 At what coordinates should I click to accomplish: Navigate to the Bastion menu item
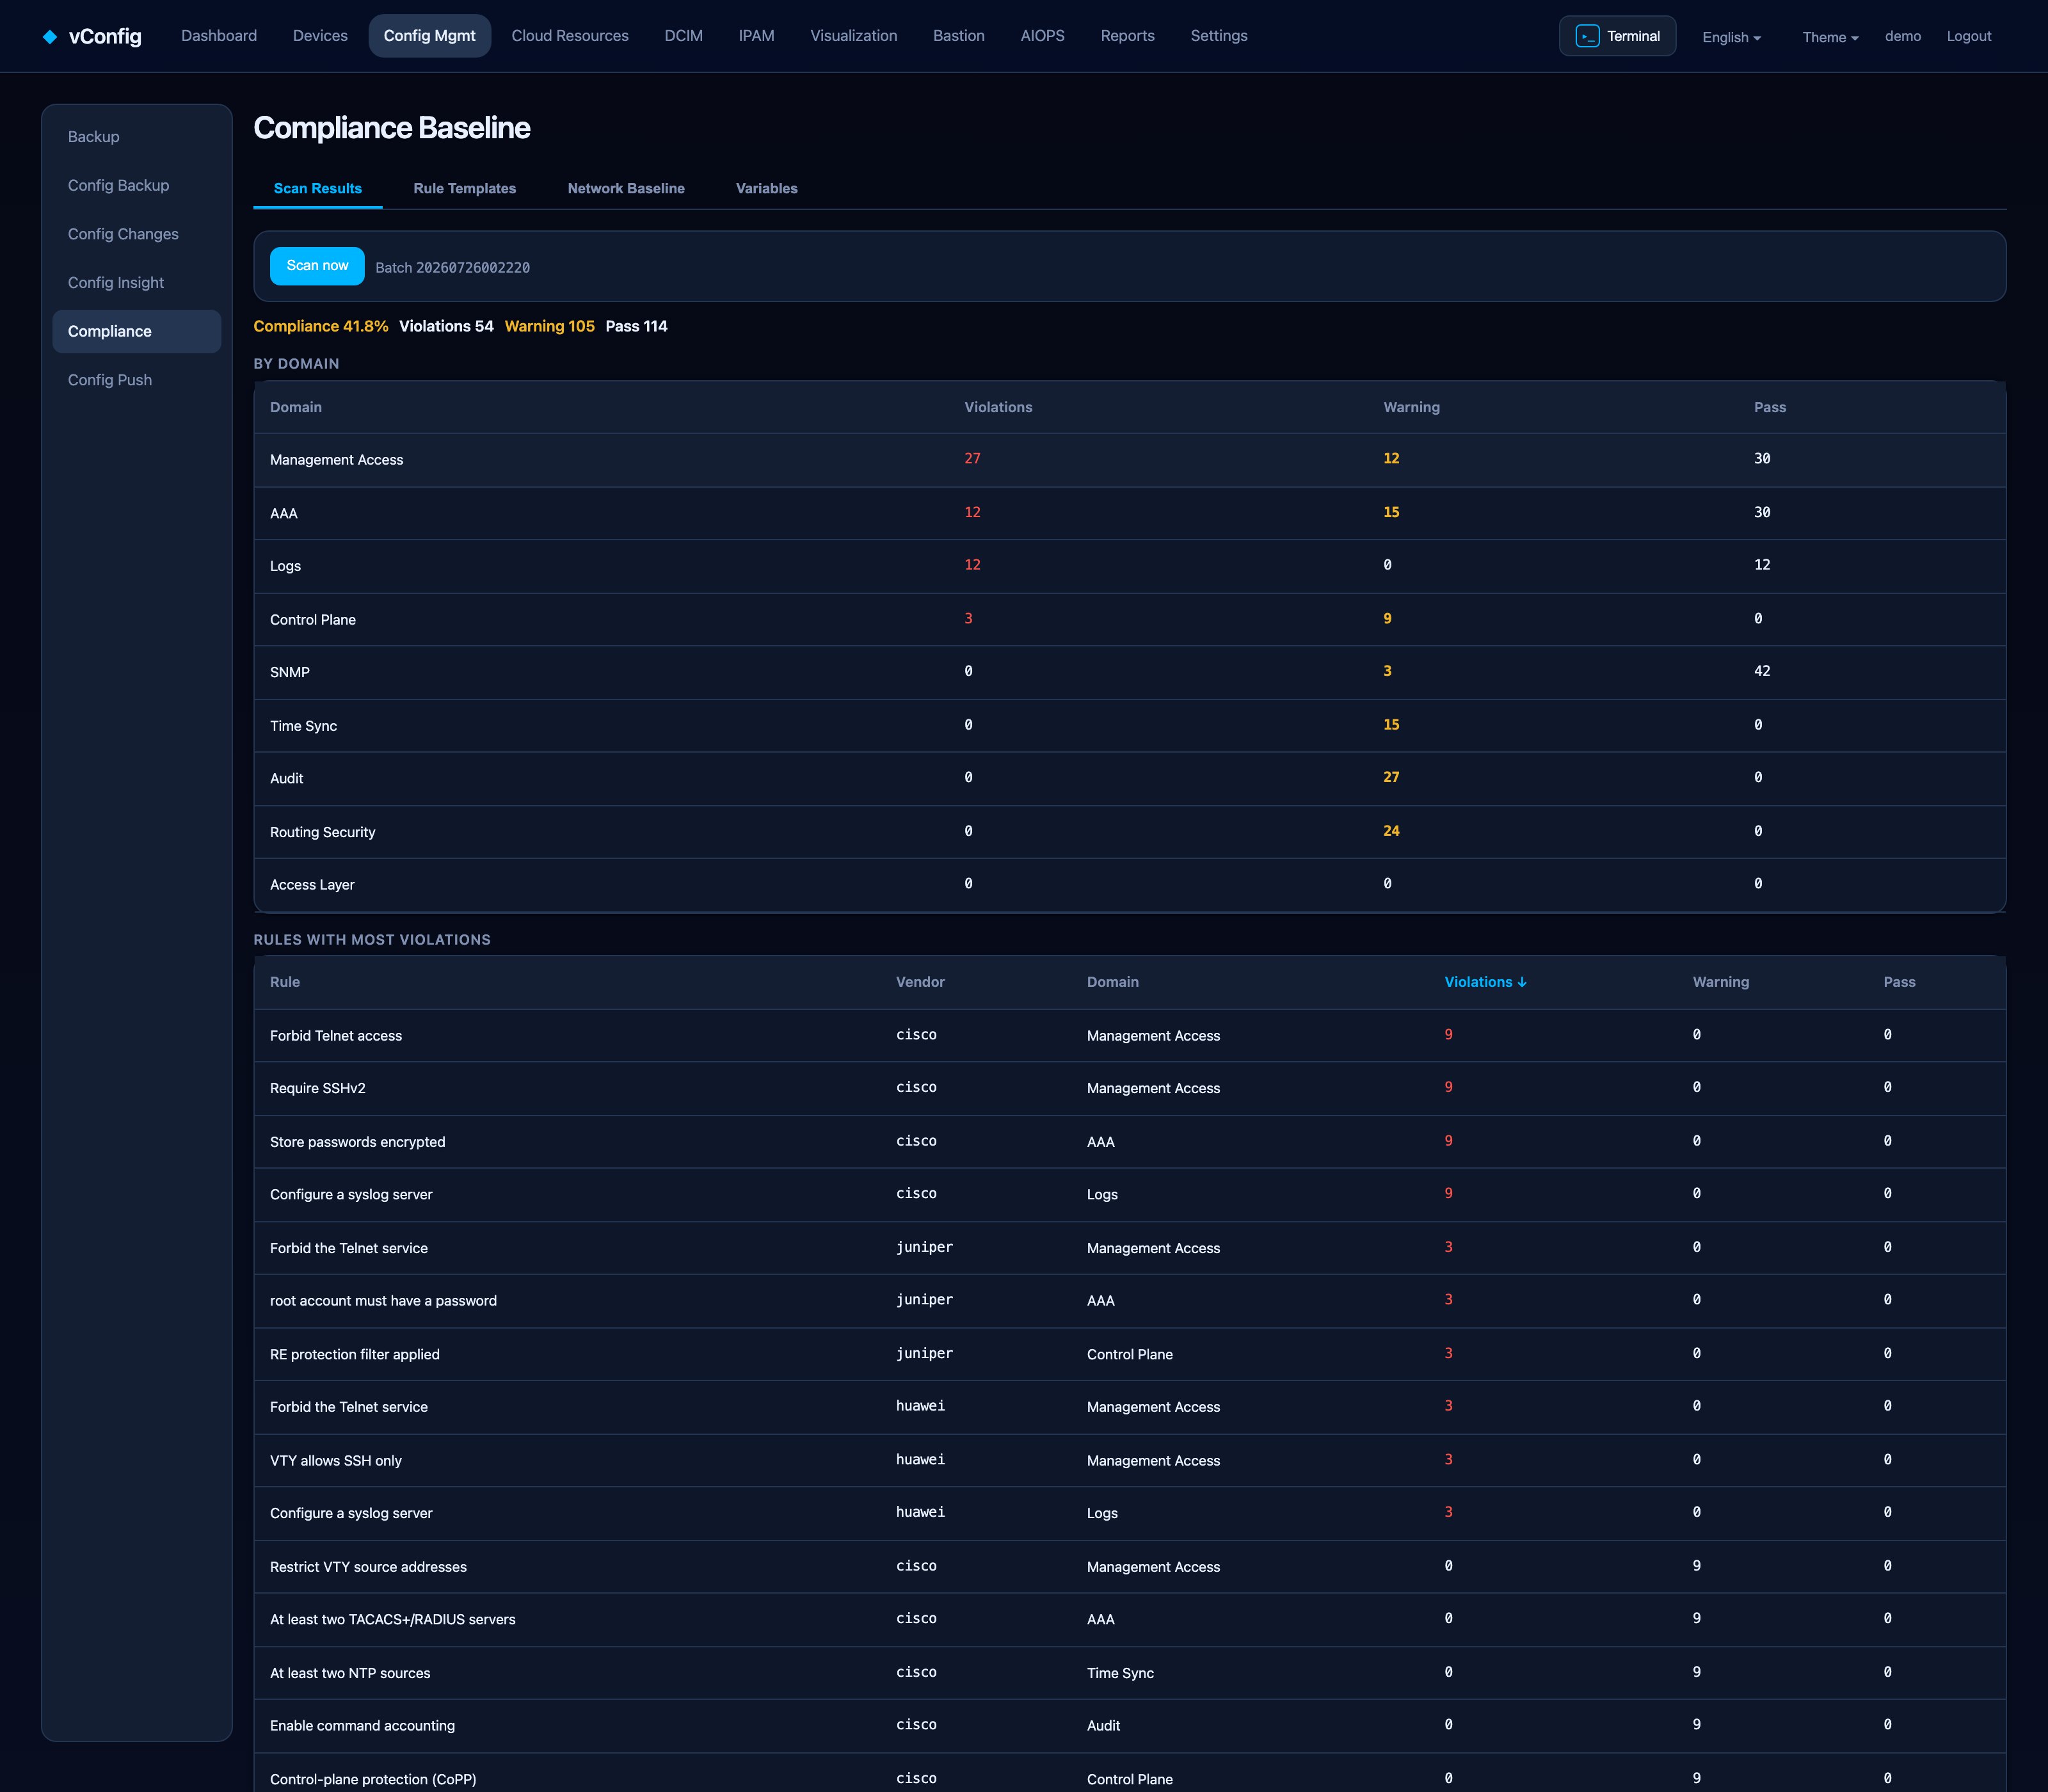coord(959,36)
